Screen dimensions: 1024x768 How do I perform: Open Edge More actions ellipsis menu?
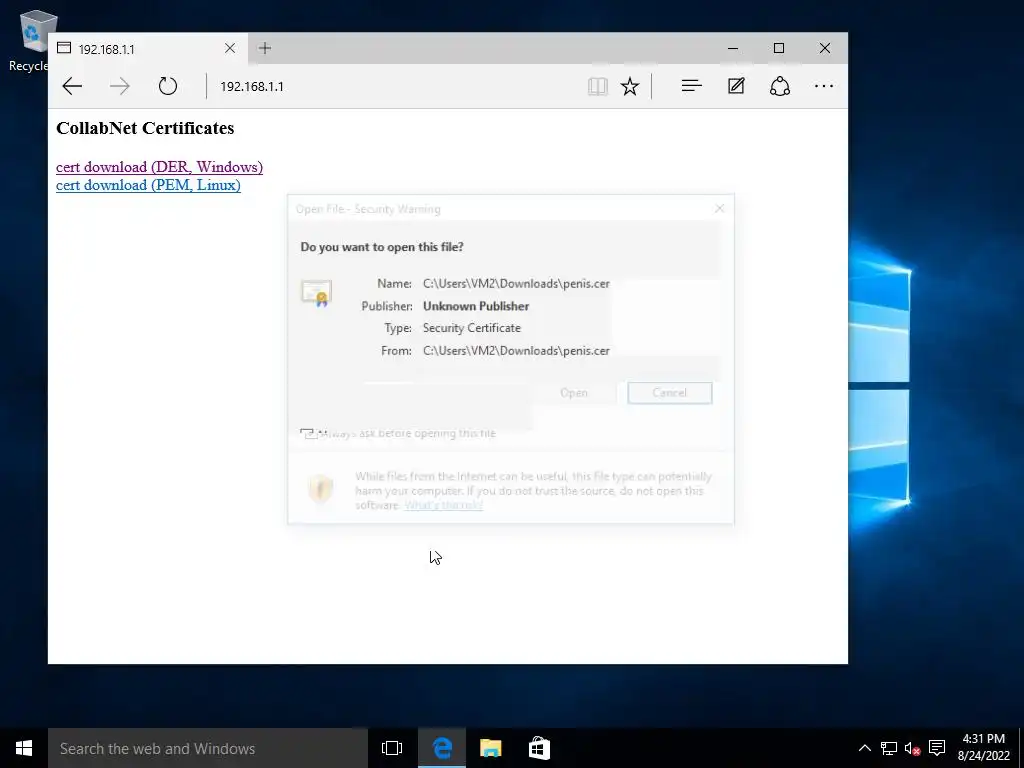(x=824, y=86)
